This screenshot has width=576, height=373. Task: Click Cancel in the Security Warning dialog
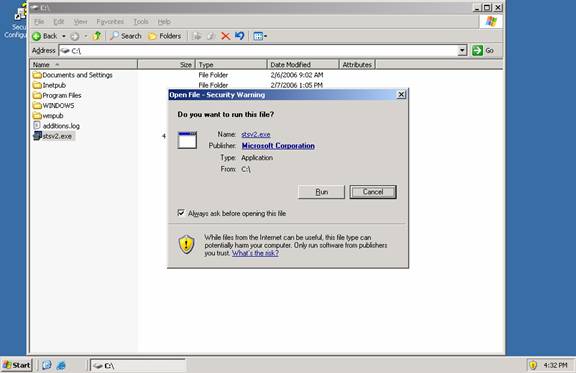(373, 192)
